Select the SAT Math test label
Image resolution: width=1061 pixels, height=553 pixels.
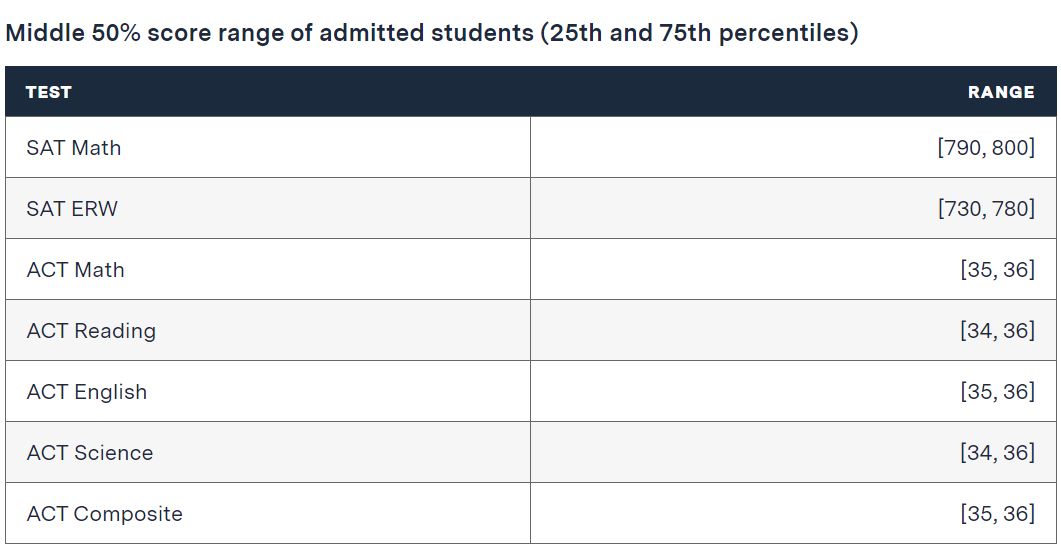click(x=74, y=148)
